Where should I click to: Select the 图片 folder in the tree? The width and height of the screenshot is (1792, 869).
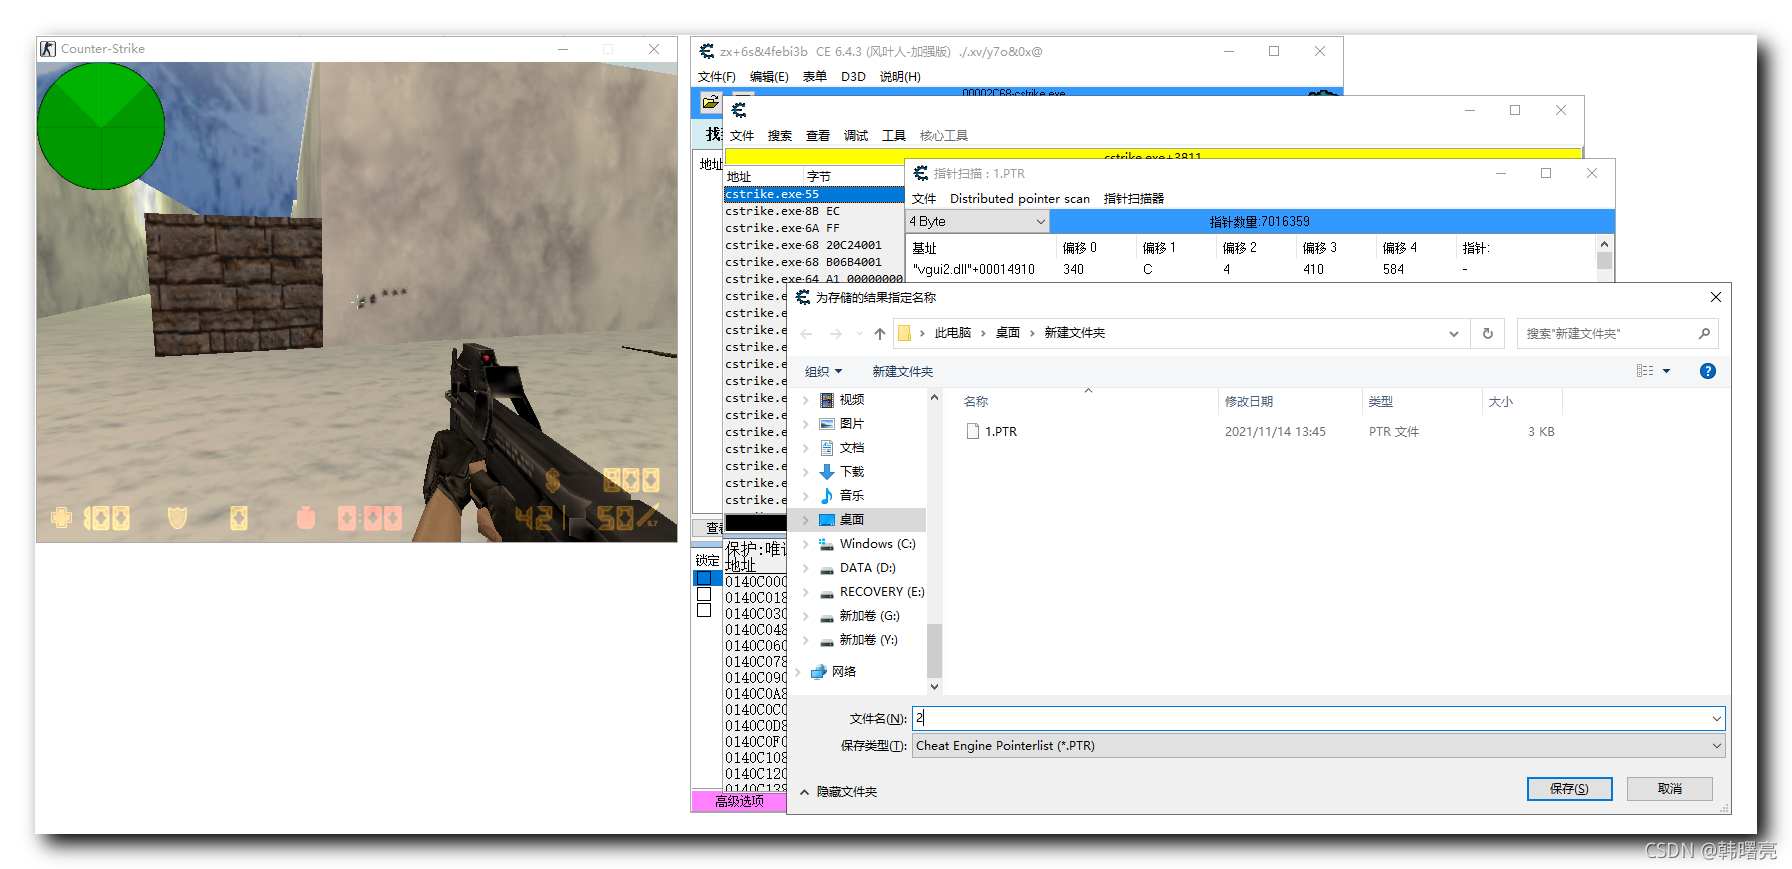(x=852, y=424)
